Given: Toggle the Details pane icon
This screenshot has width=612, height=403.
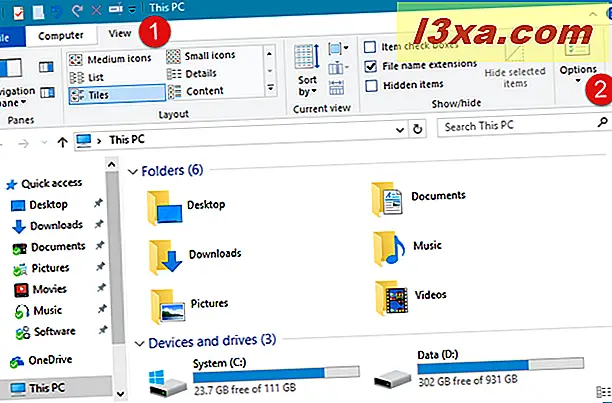Looking at the screenshot, I should (47, 93).
